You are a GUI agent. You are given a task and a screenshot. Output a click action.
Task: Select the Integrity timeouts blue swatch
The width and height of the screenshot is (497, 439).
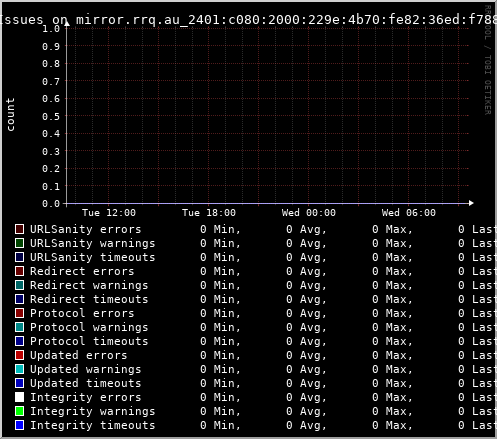(x=20, y=425)
